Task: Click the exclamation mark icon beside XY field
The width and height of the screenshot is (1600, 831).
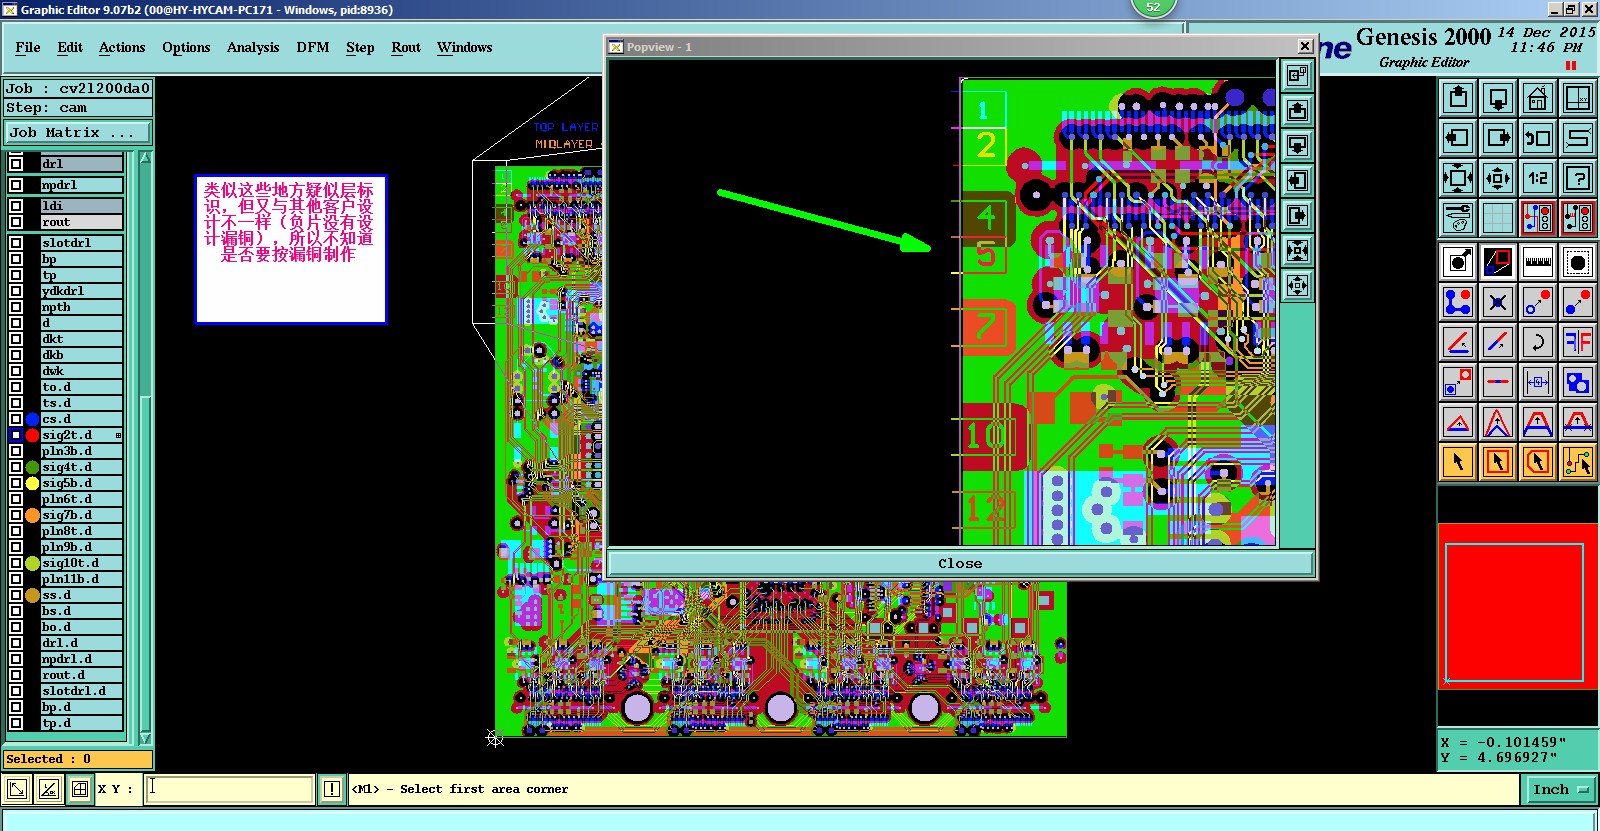Action: (332, 789)
